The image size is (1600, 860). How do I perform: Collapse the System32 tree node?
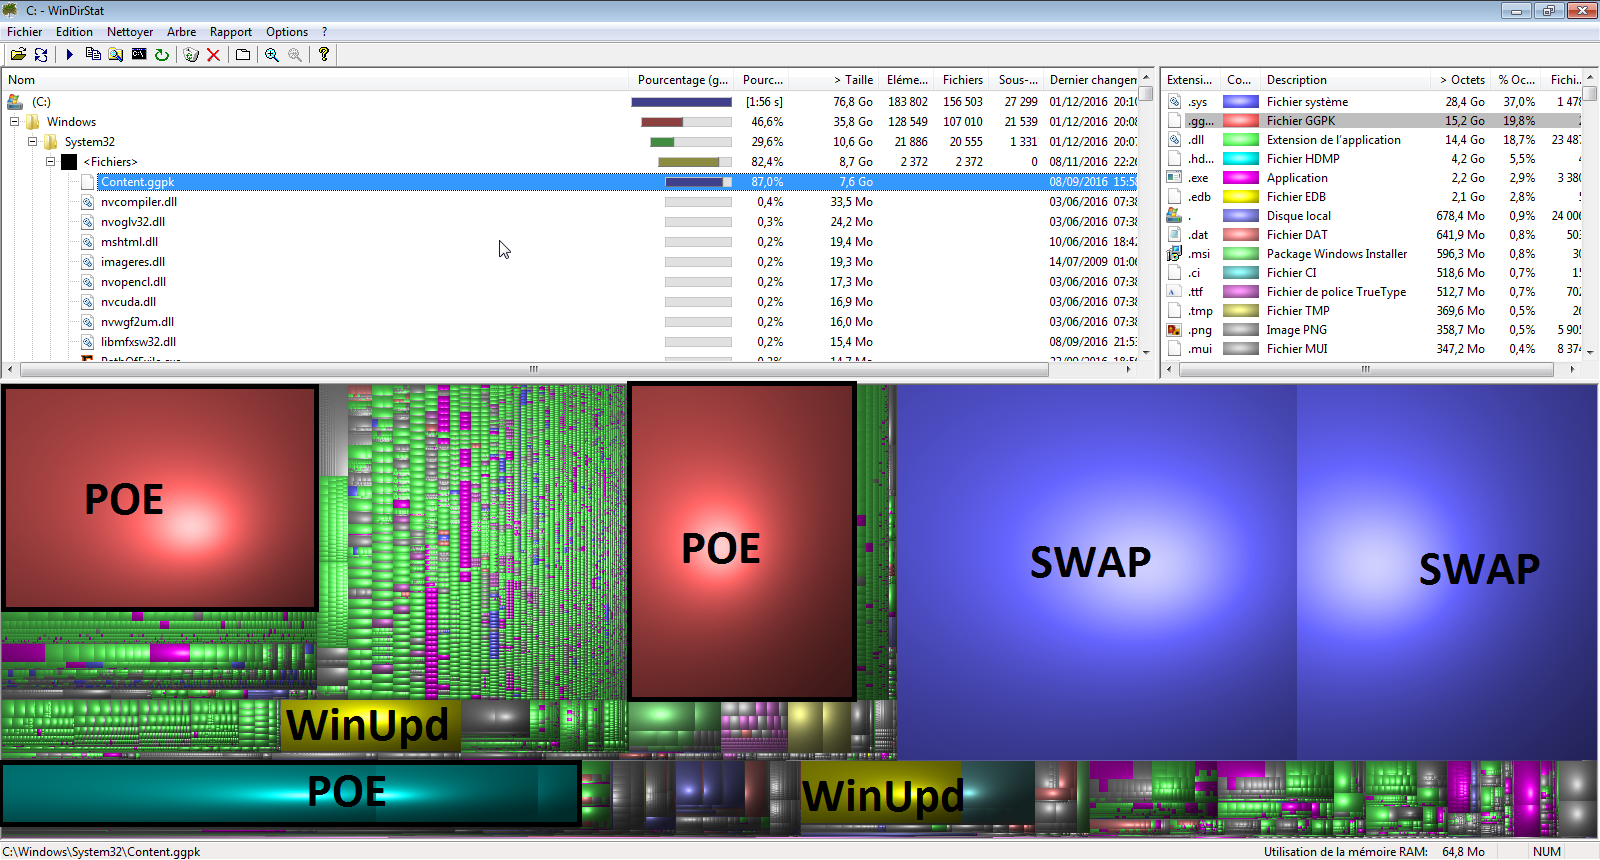[33, 142]
